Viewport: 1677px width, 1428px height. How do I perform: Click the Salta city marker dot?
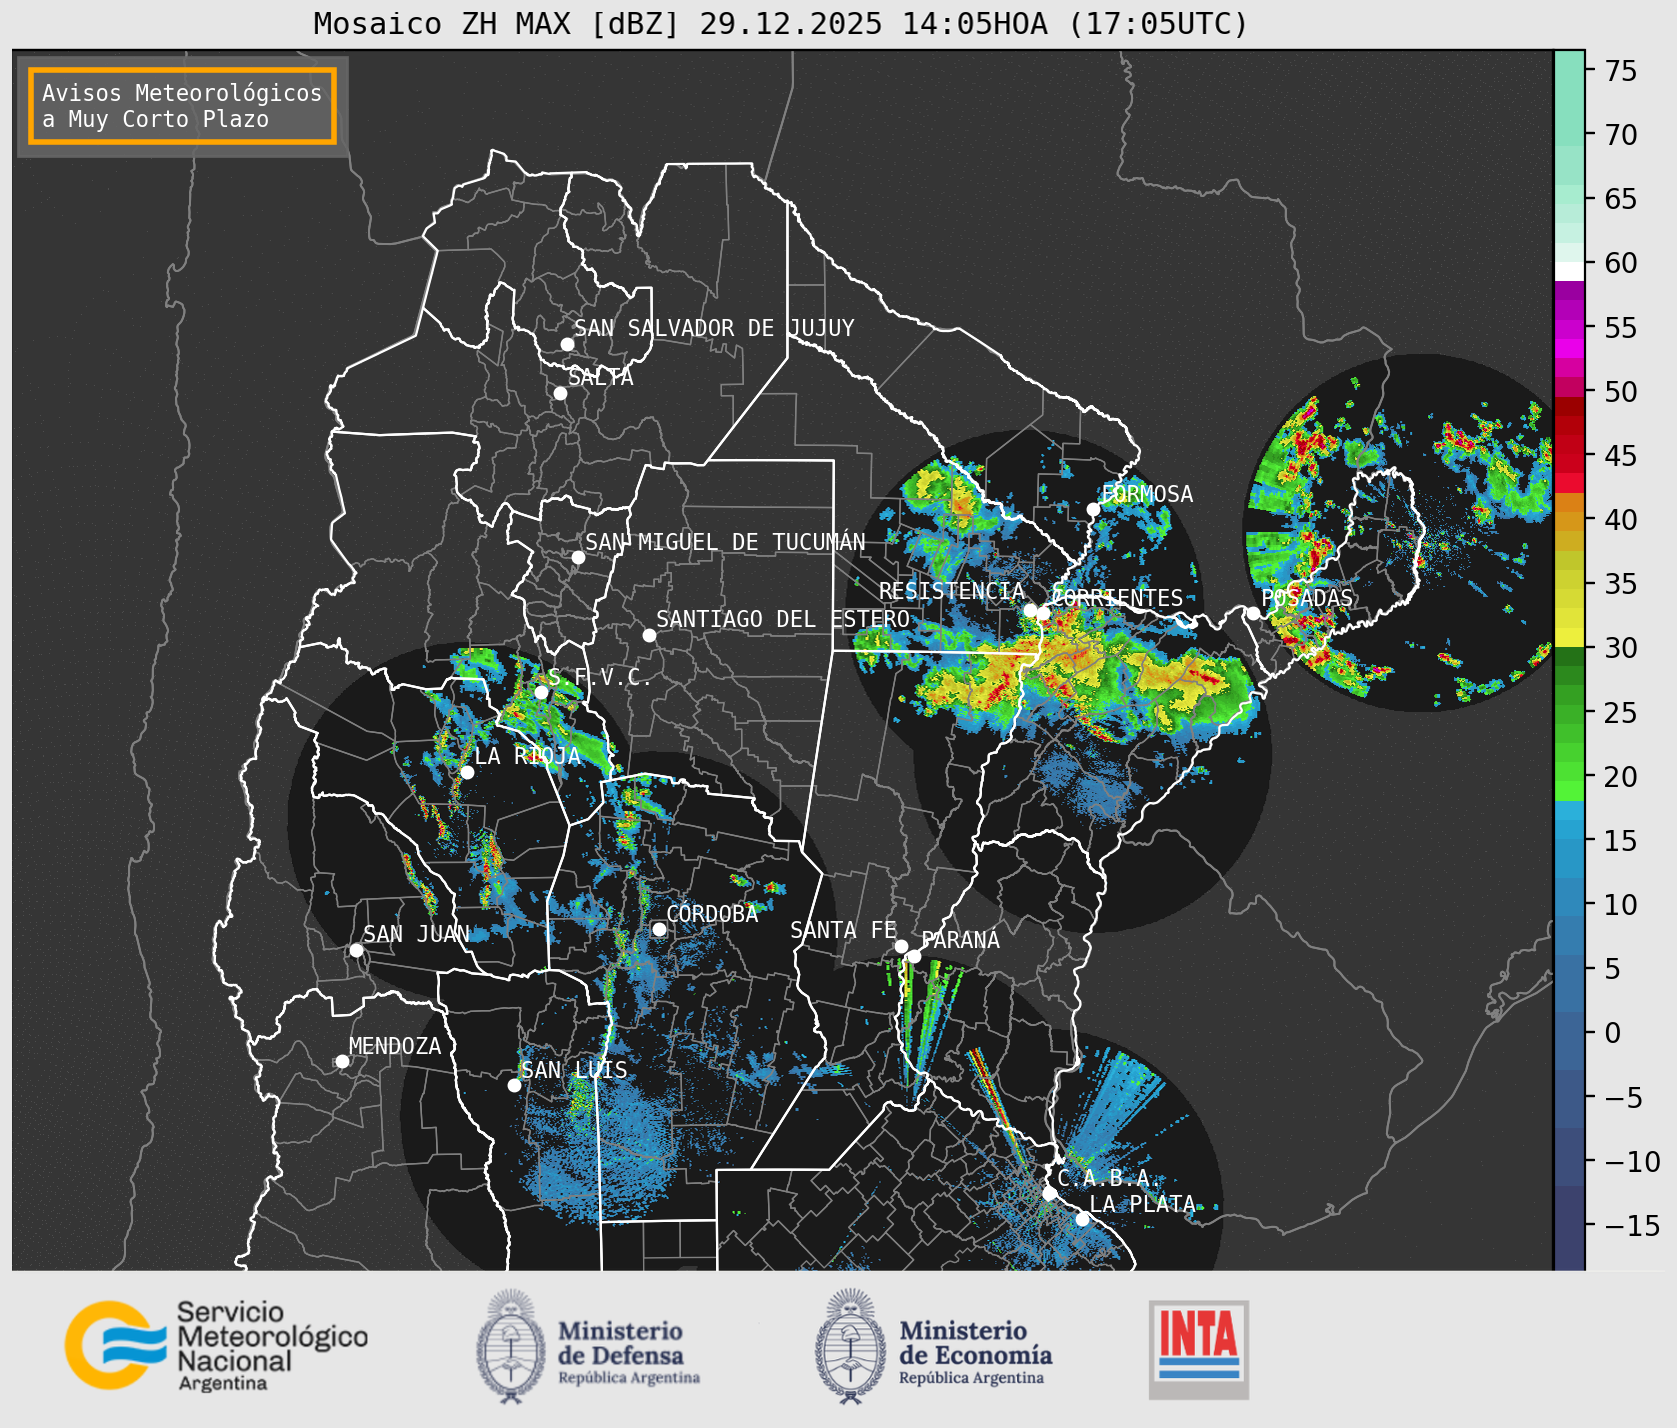(x=561, y=393)
